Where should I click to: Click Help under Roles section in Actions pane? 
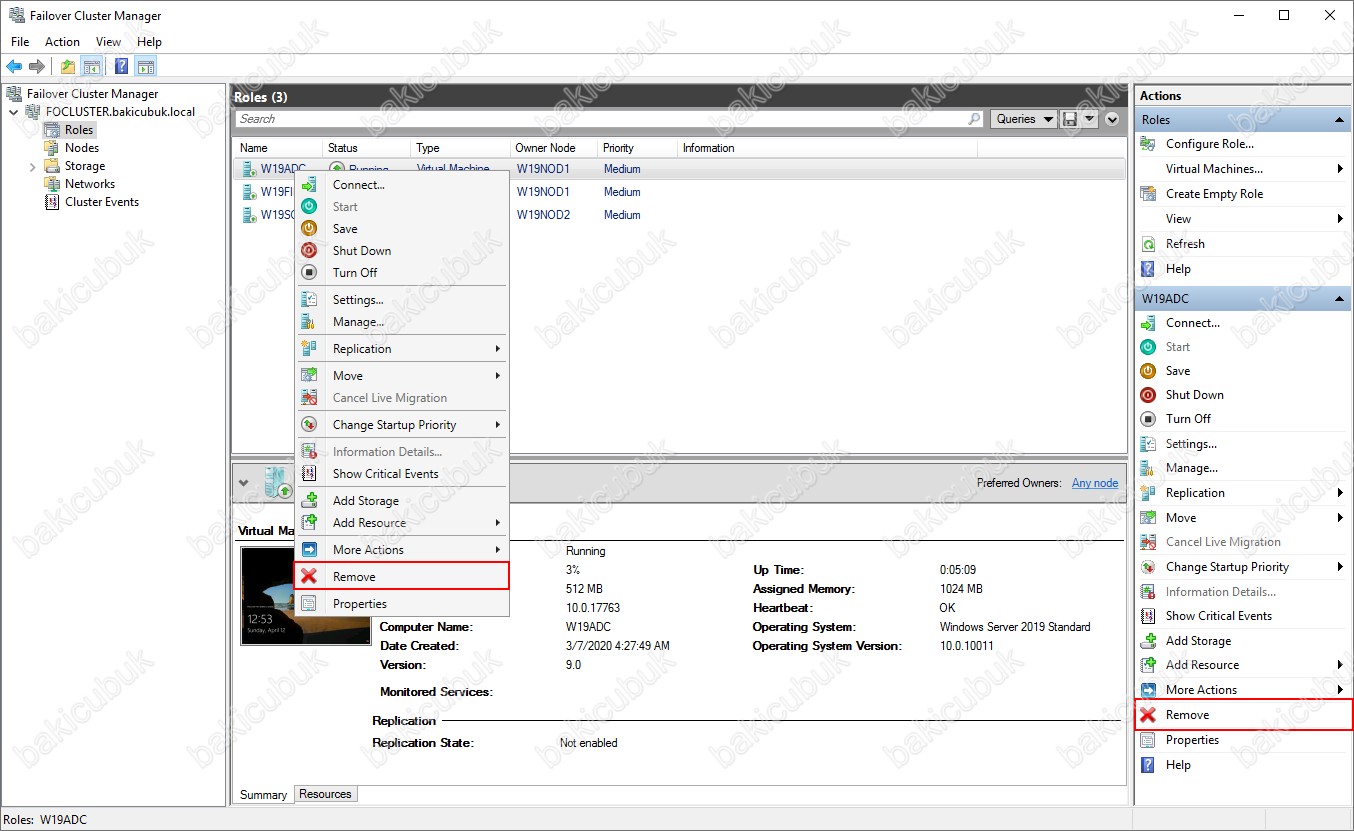pyautogui.click(x=1178, y=269)
